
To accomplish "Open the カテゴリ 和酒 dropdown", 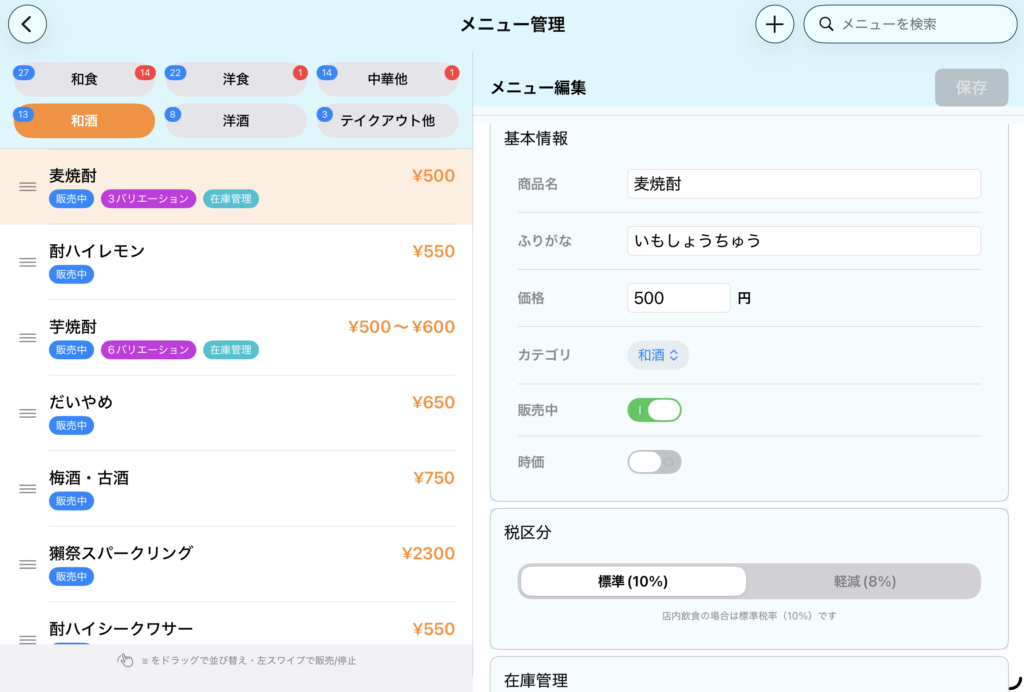I will (658, 355).
